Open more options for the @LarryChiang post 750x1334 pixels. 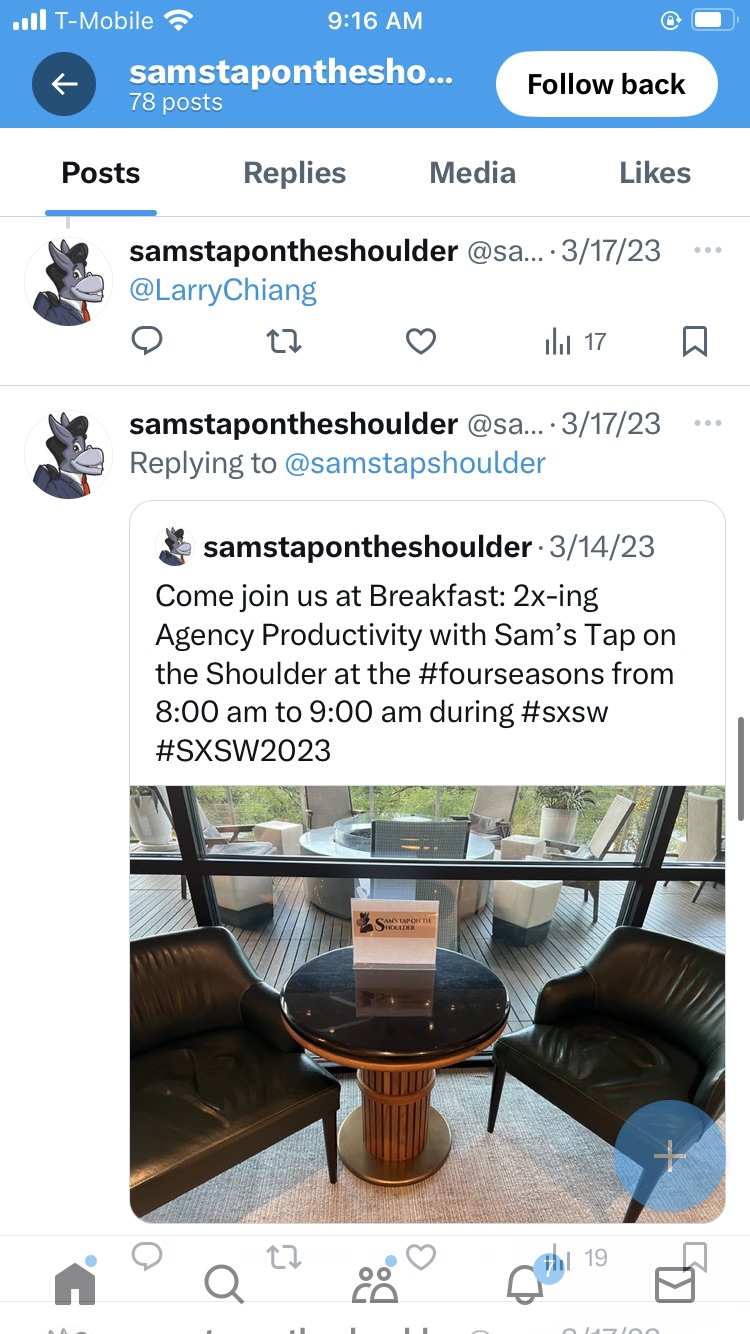click(707, 250)
